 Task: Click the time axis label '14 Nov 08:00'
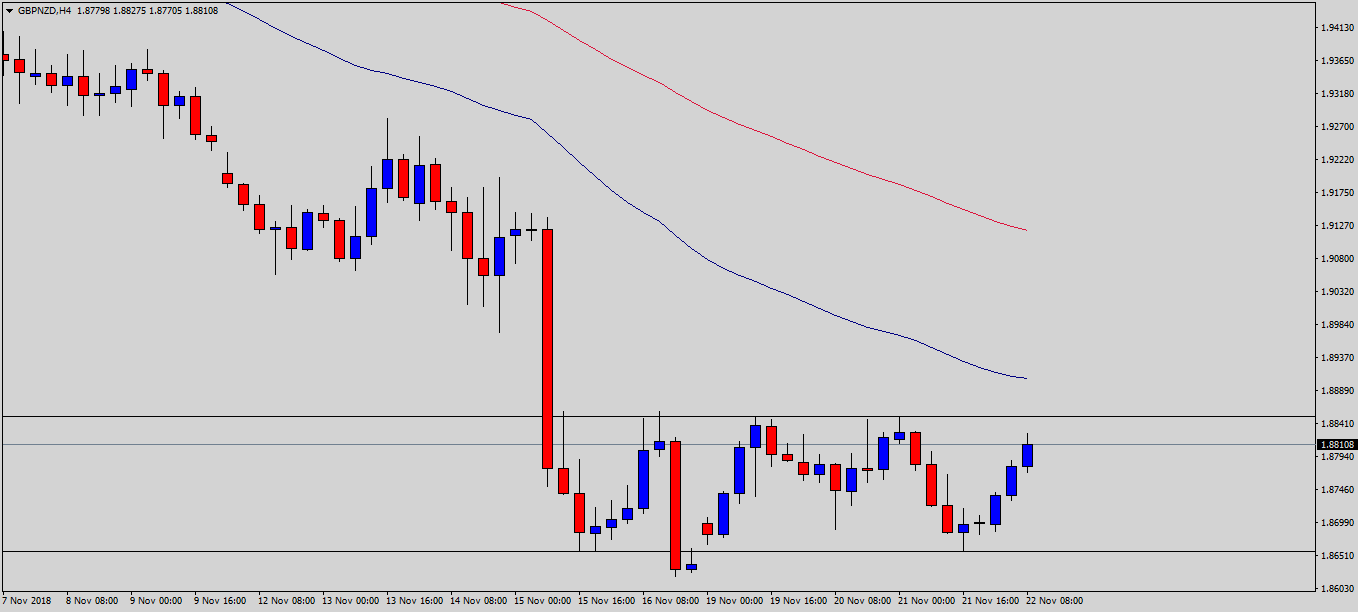tap(478, 602)
